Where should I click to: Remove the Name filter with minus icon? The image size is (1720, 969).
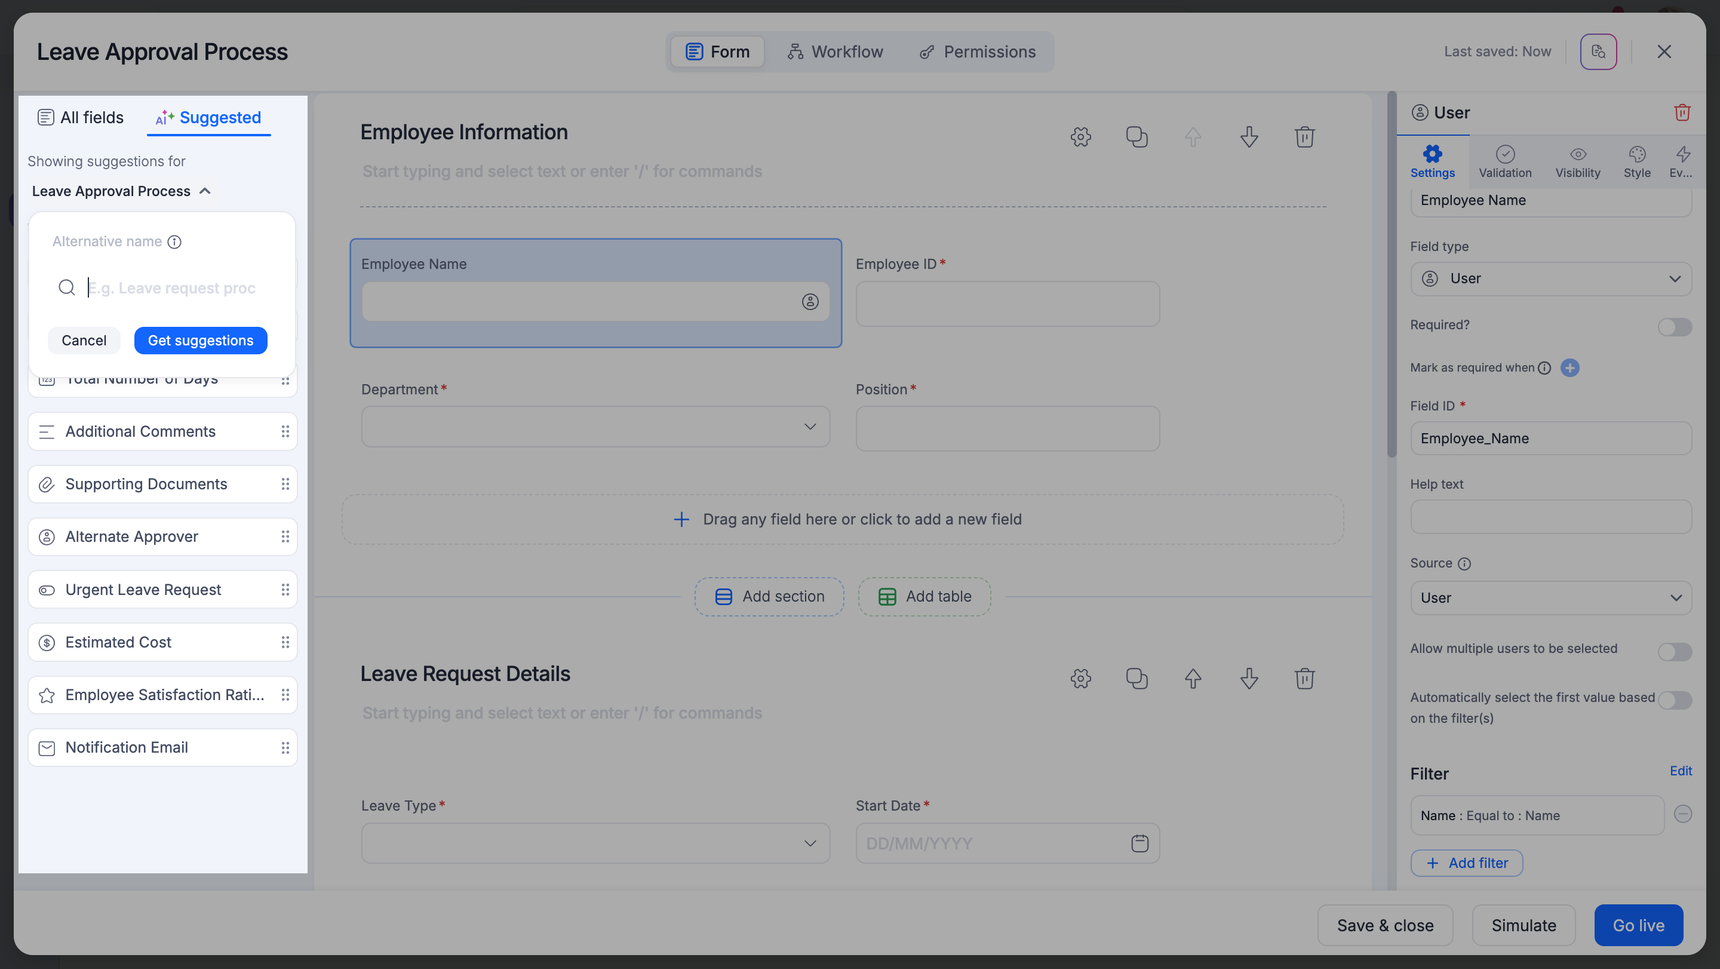click(x=1683, y=815)
